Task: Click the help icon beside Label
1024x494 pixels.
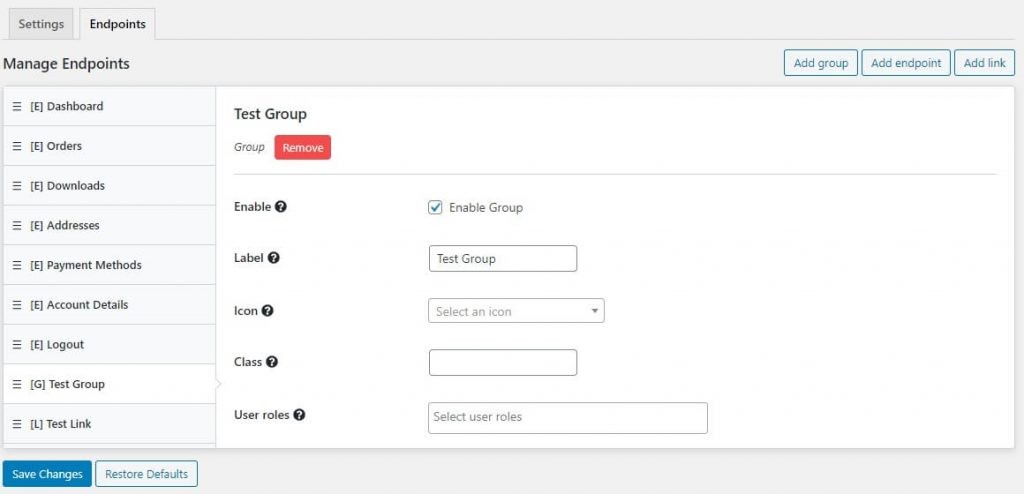Action: (x=274, y=258)
